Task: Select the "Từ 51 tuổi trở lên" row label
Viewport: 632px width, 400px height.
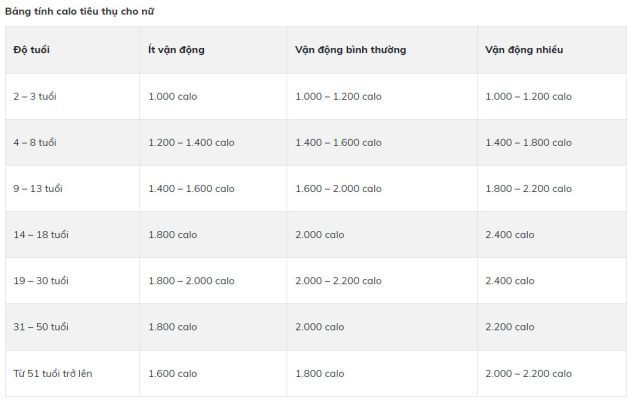Action: (53, 373)
